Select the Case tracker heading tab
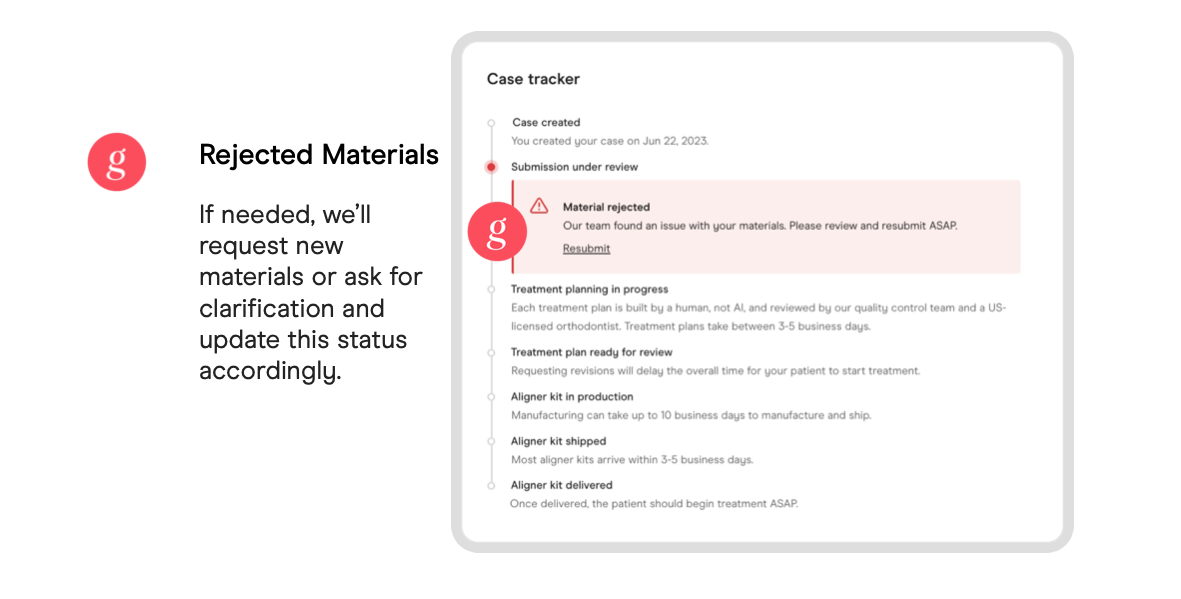Viewport: 1181px width, 599px height. (534, 78)
